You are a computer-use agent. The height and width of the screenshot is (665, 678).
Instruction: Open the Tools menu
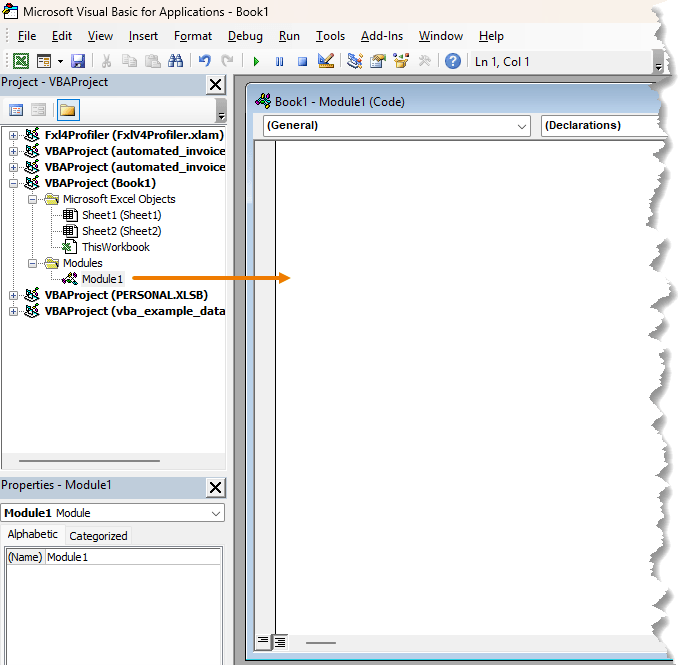pos(330,36)
